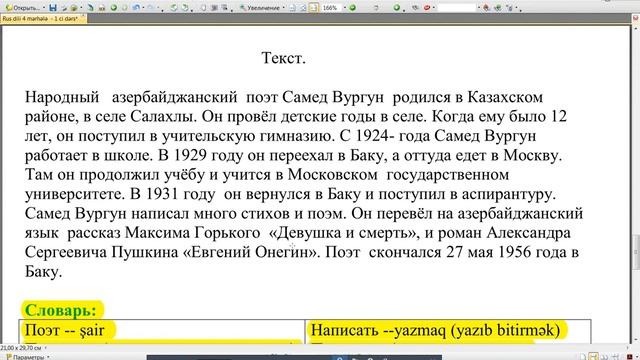The image size is (640, 360).
Task: Expand the dropdown arrow beside Открыть
Action: [x=44, y=8]
